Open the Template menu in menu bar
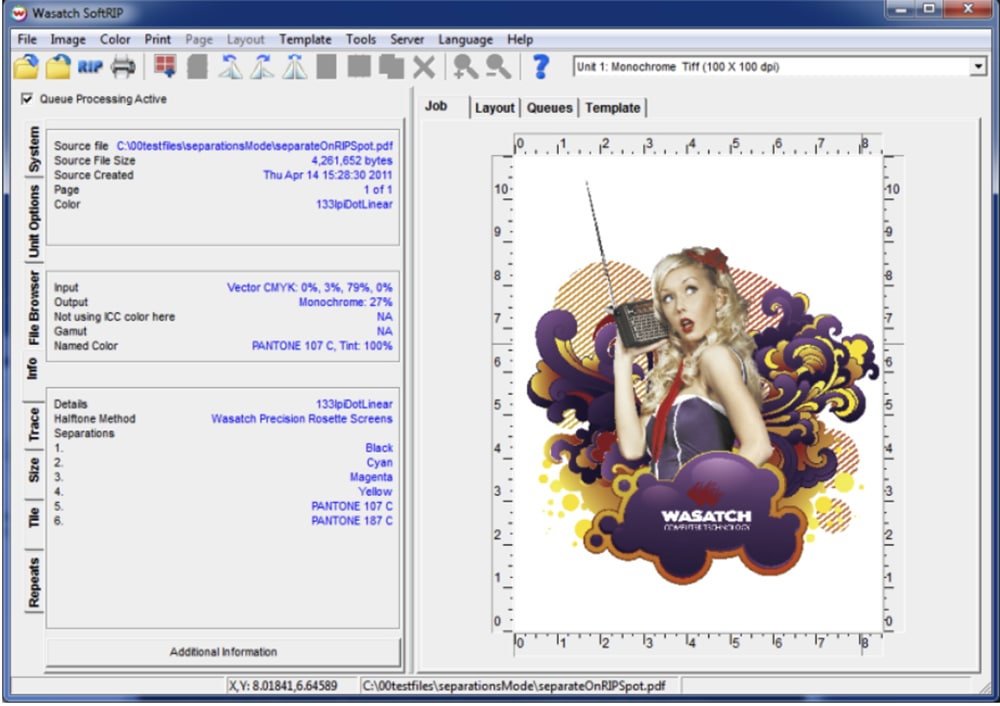 tap(305, 39)
